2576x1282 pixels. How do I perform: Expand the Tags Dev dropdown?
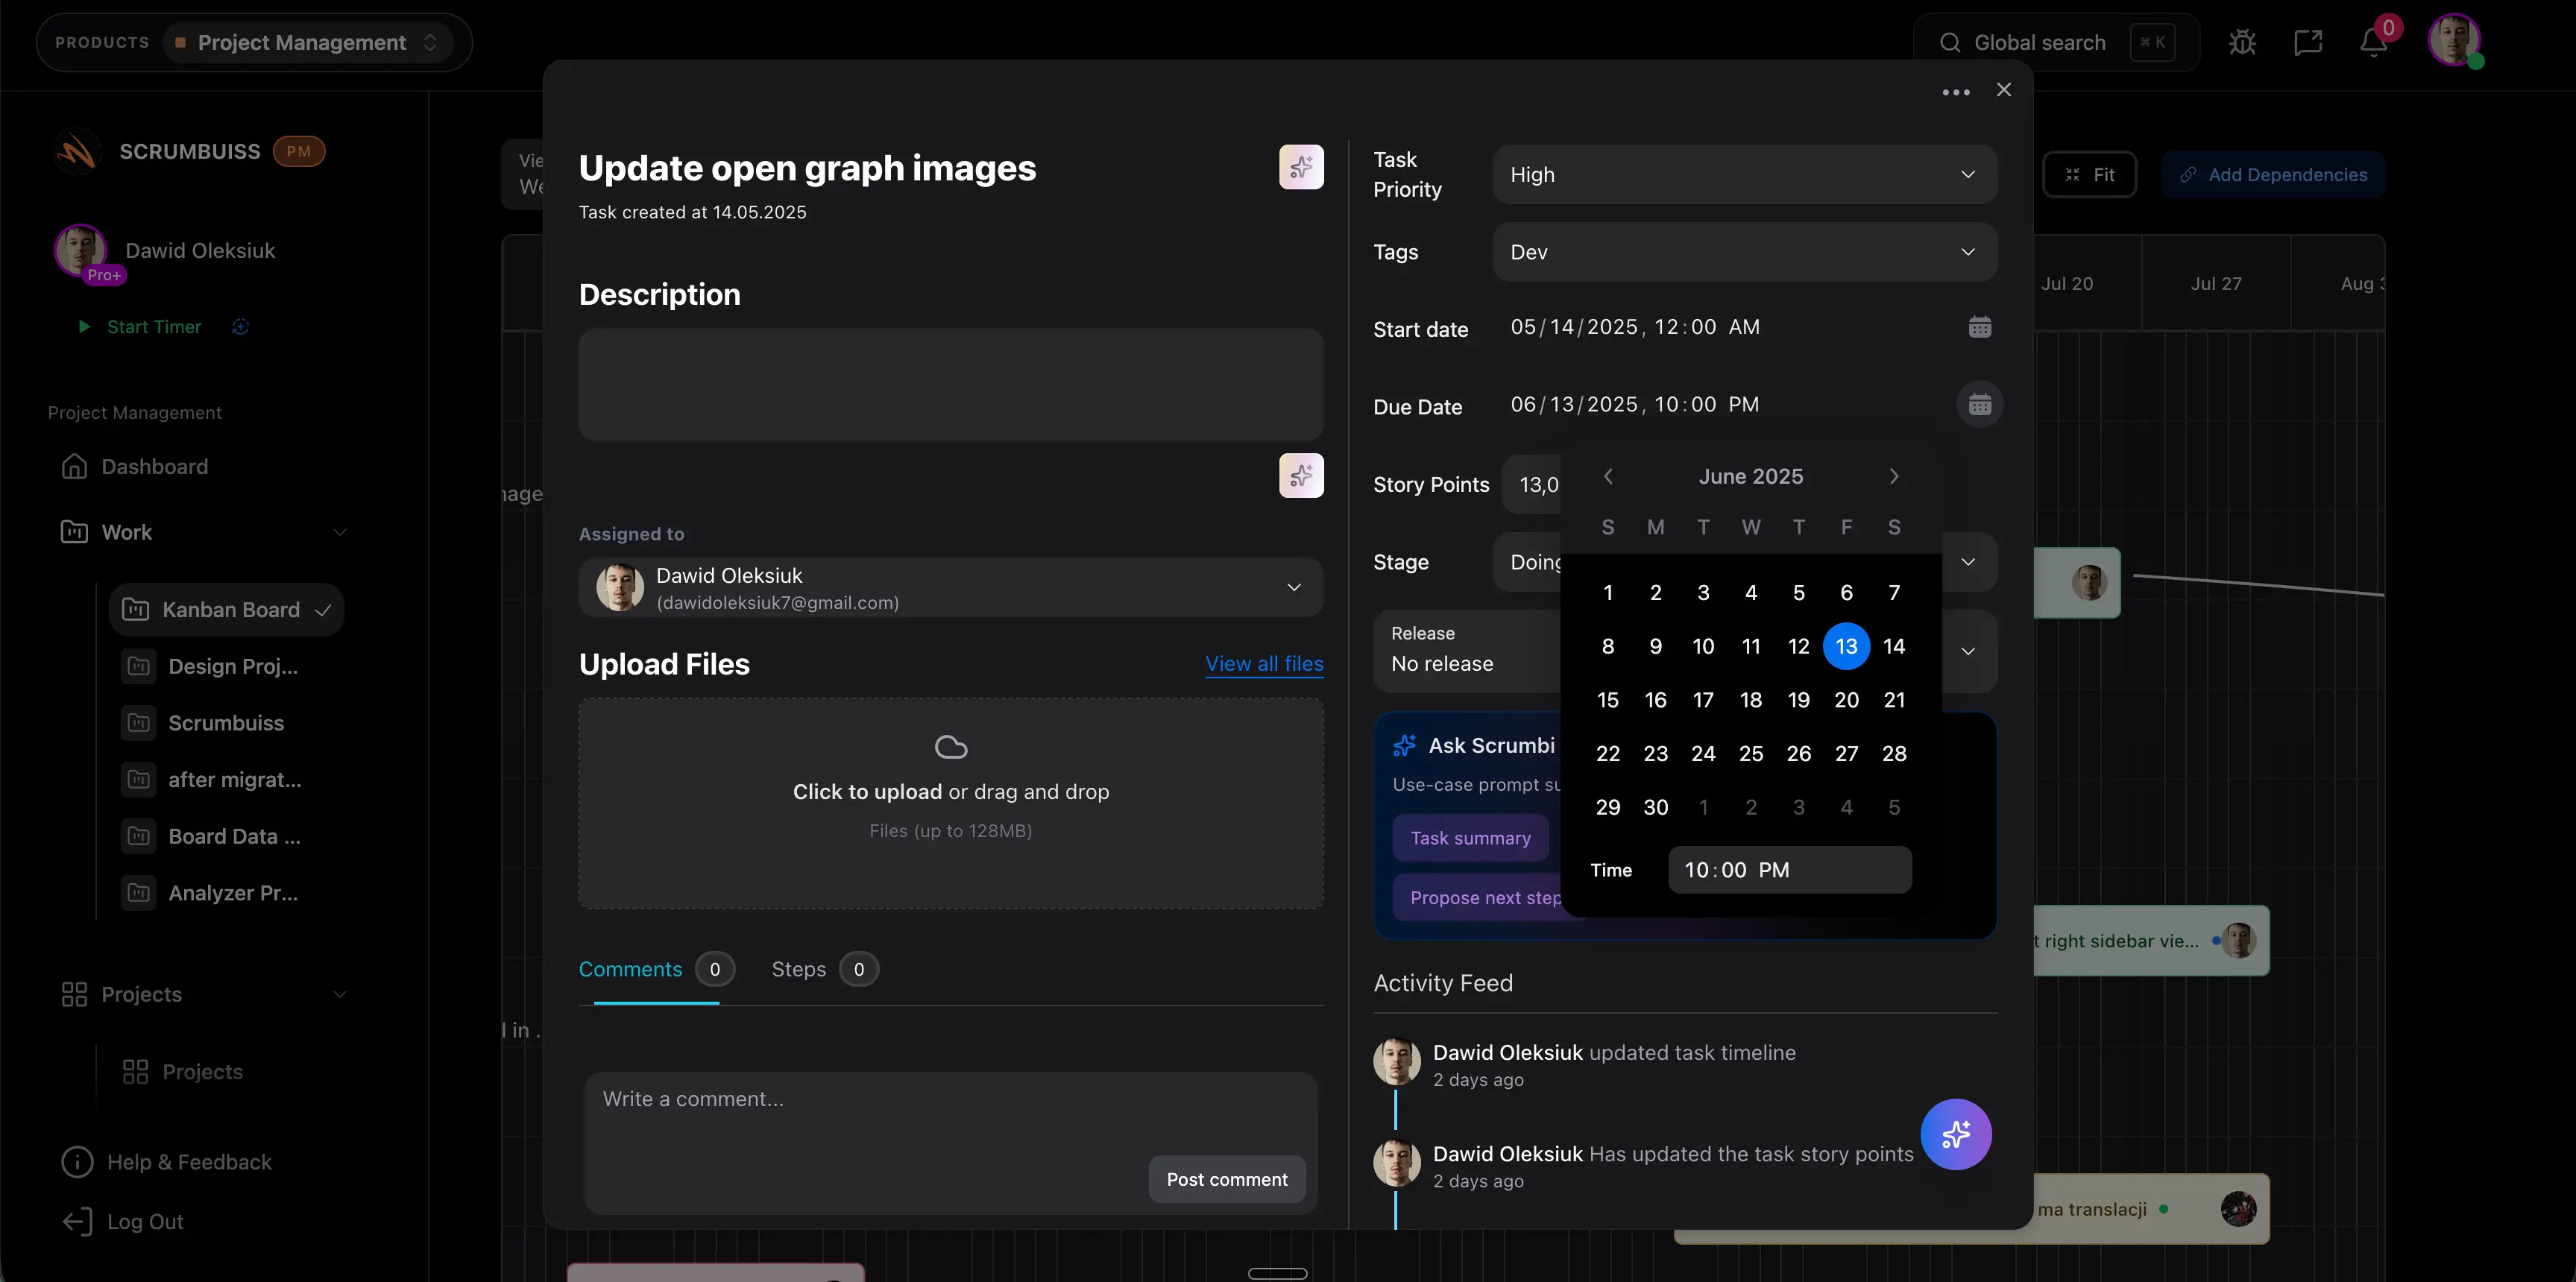(1744, 252)
